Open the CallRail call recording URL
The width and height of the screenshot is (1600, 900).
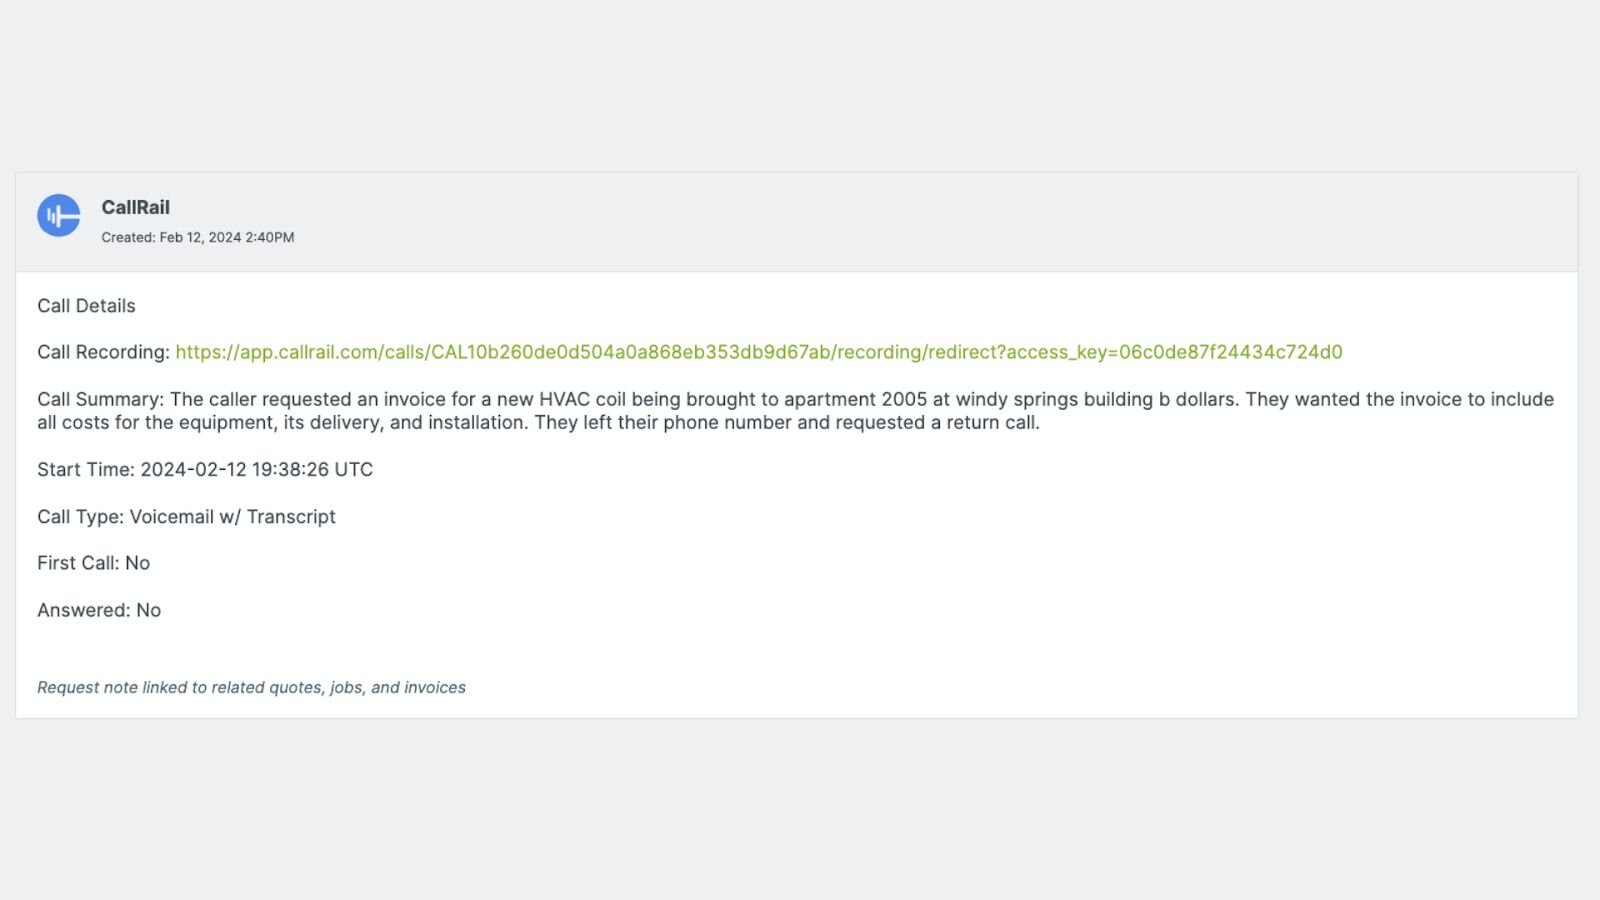759,352
